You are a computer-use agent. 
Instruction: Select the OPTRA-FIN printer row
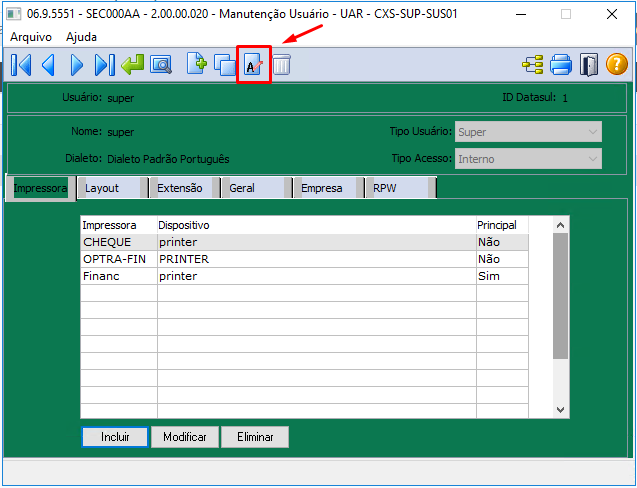click(x=305, y=259)
